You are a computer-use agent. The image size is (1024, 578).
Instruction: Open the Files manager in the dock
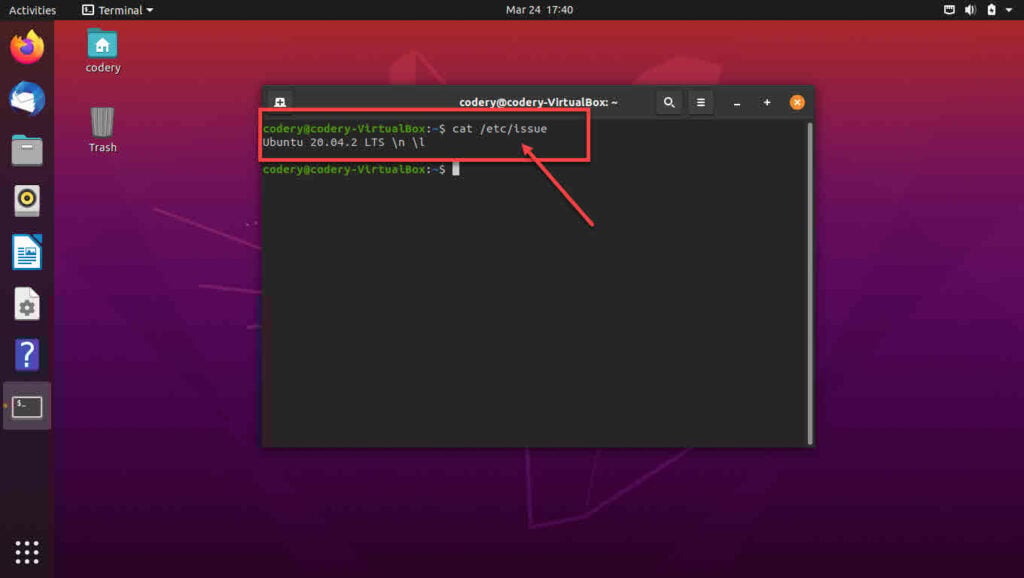27,150
